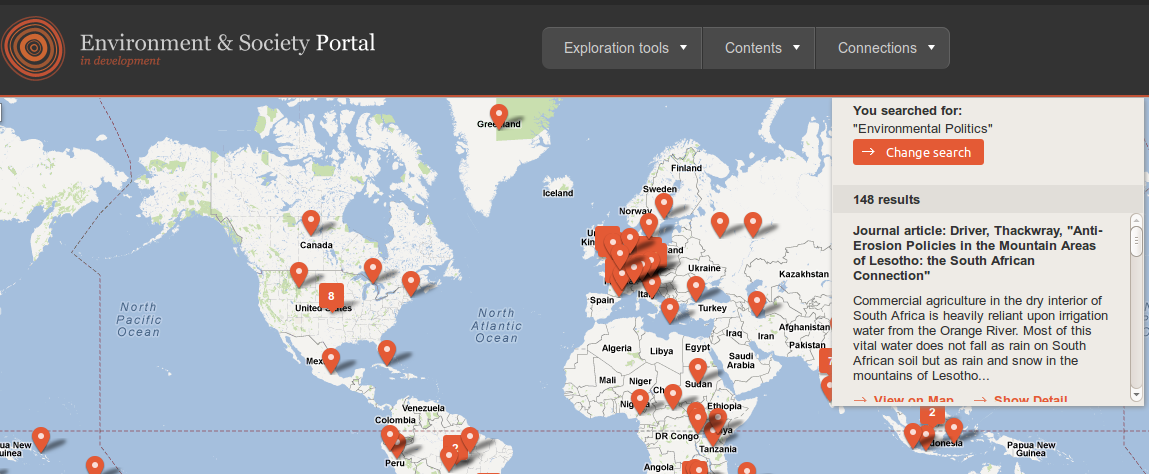Image resolution: width=1149 pixels, height=474 pixels.
Task: Click the Change search button
Action: coord(918,152)
